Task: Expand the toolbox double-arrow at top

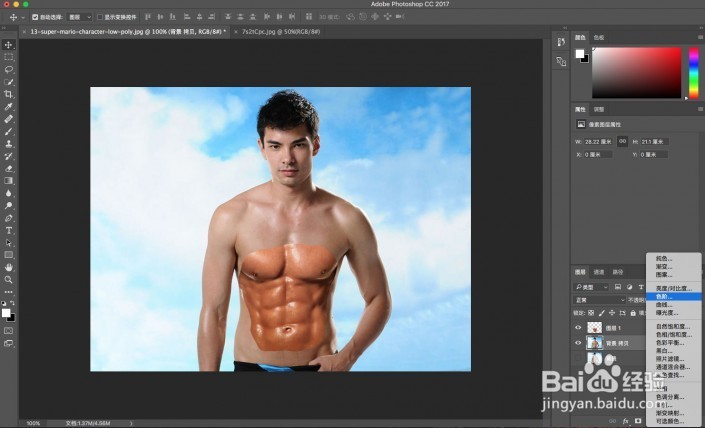Action: 4,28
